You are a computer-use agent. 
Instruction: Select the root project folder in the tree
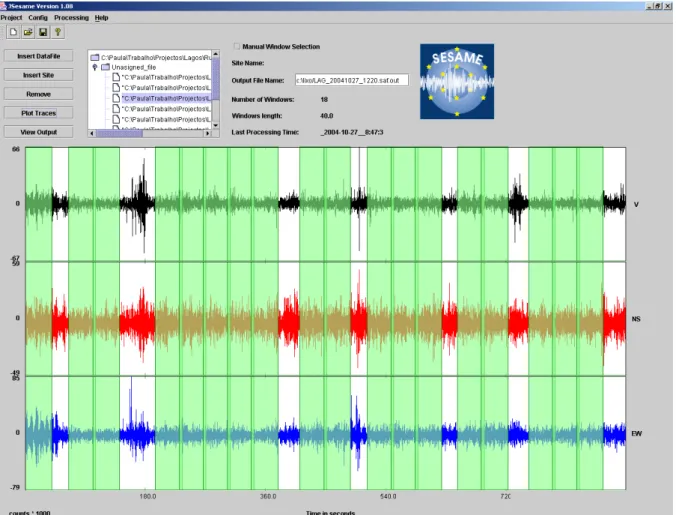click(151, 57)
